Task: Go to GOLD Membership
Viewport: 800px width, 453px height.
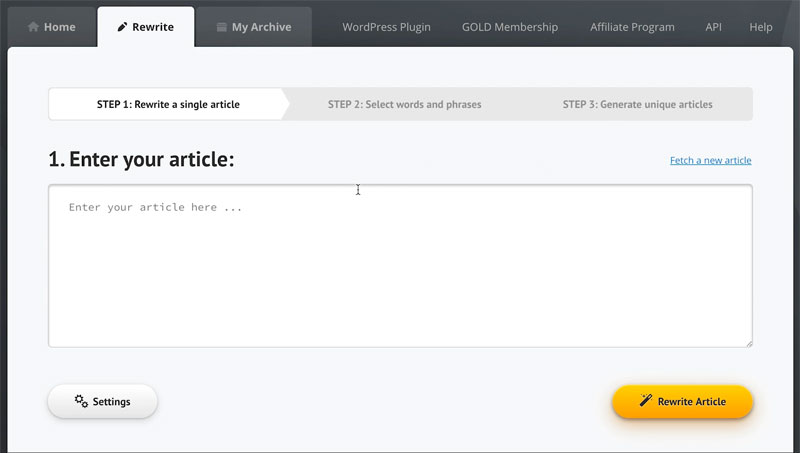Action: (x=510, y=27)
